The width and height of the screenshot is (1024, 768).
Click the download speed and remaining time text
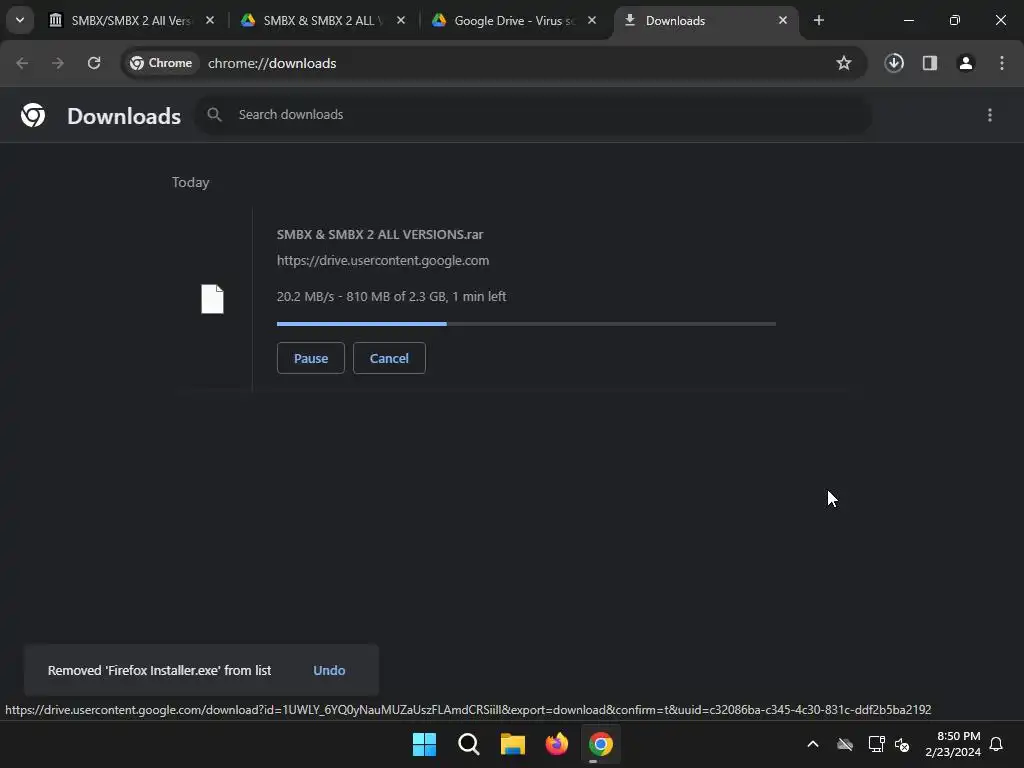point(391,296)
